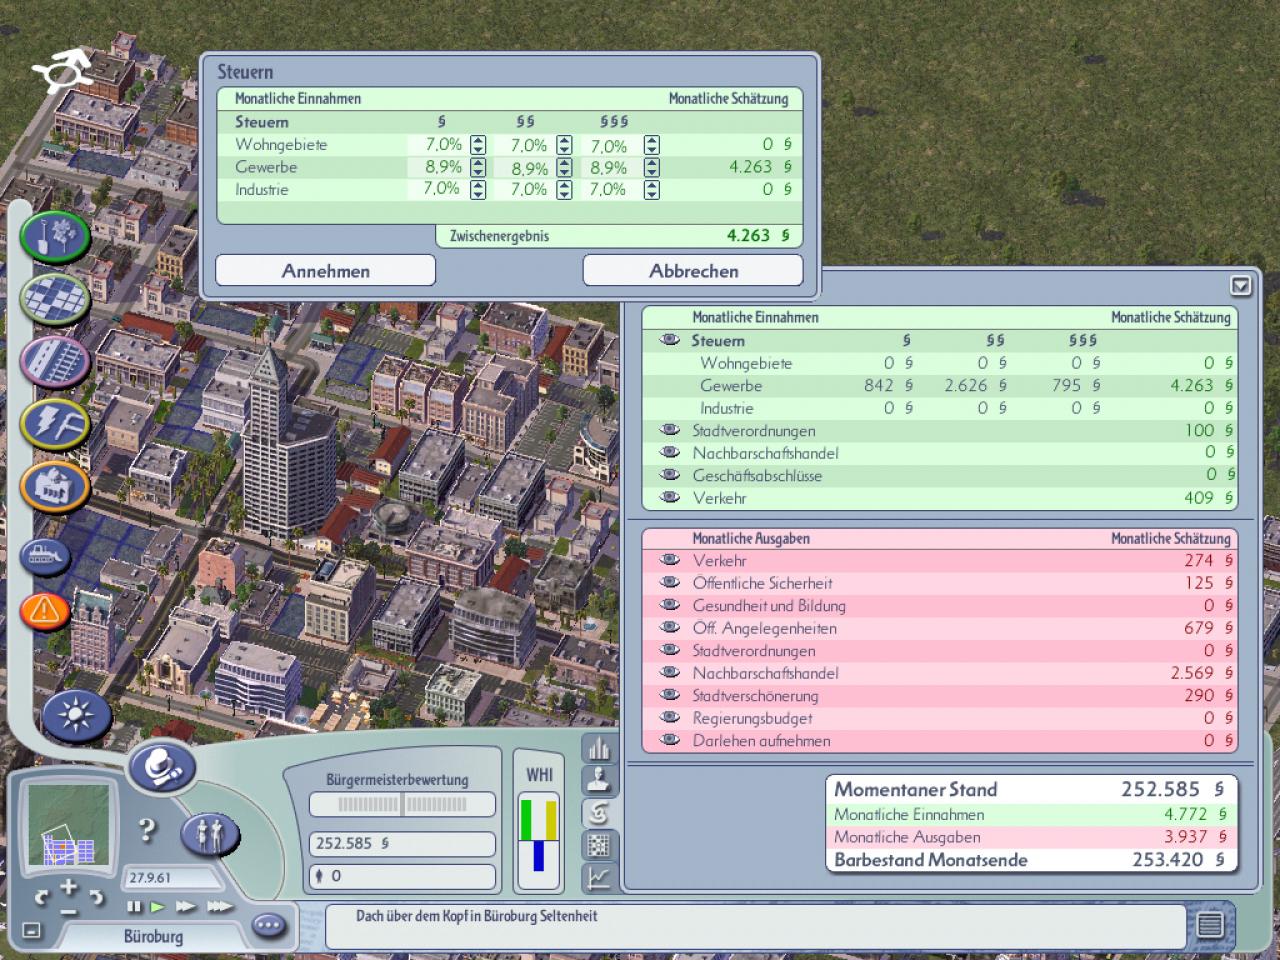Open the Büroburg city name label
This screenshot has height=960, width=1280.
point(153,936)
